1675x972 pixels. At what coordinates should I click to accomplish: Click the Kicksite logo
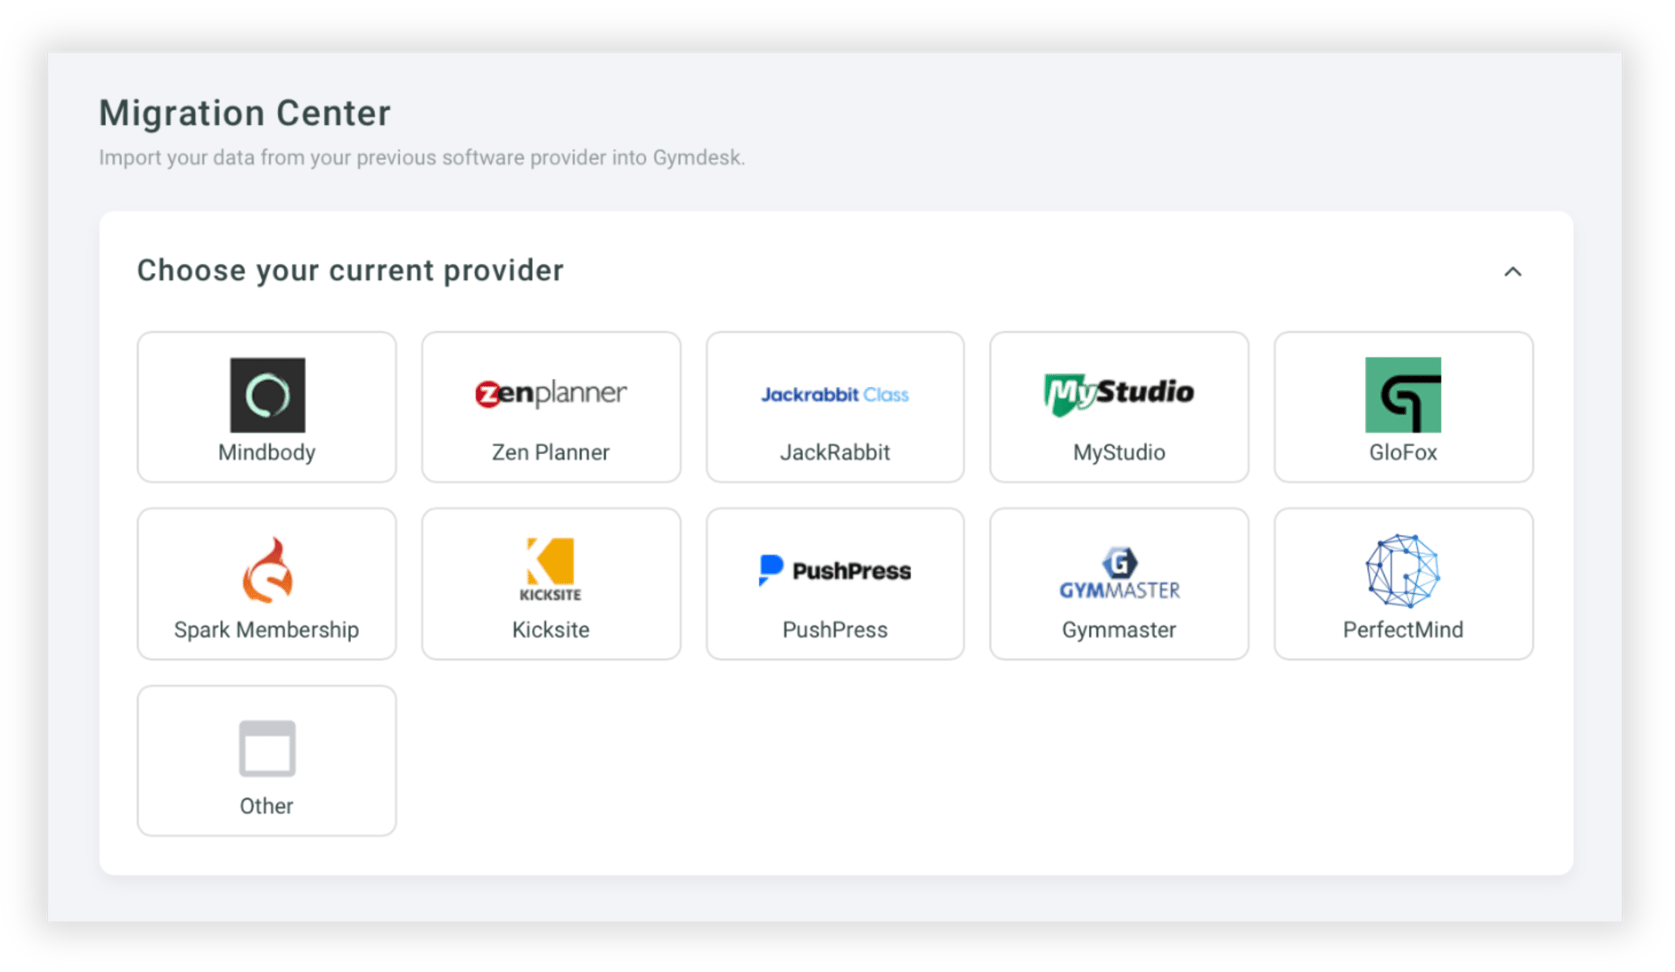550,570
